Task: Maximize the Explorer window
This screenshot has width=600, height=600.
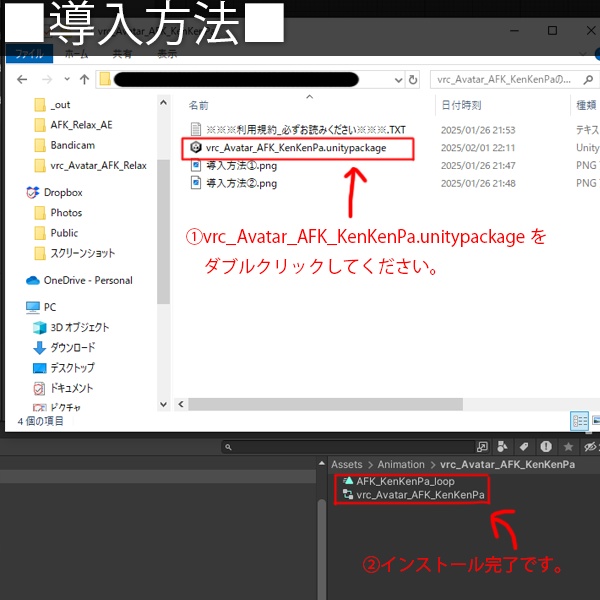Action: tap(552, 30)
